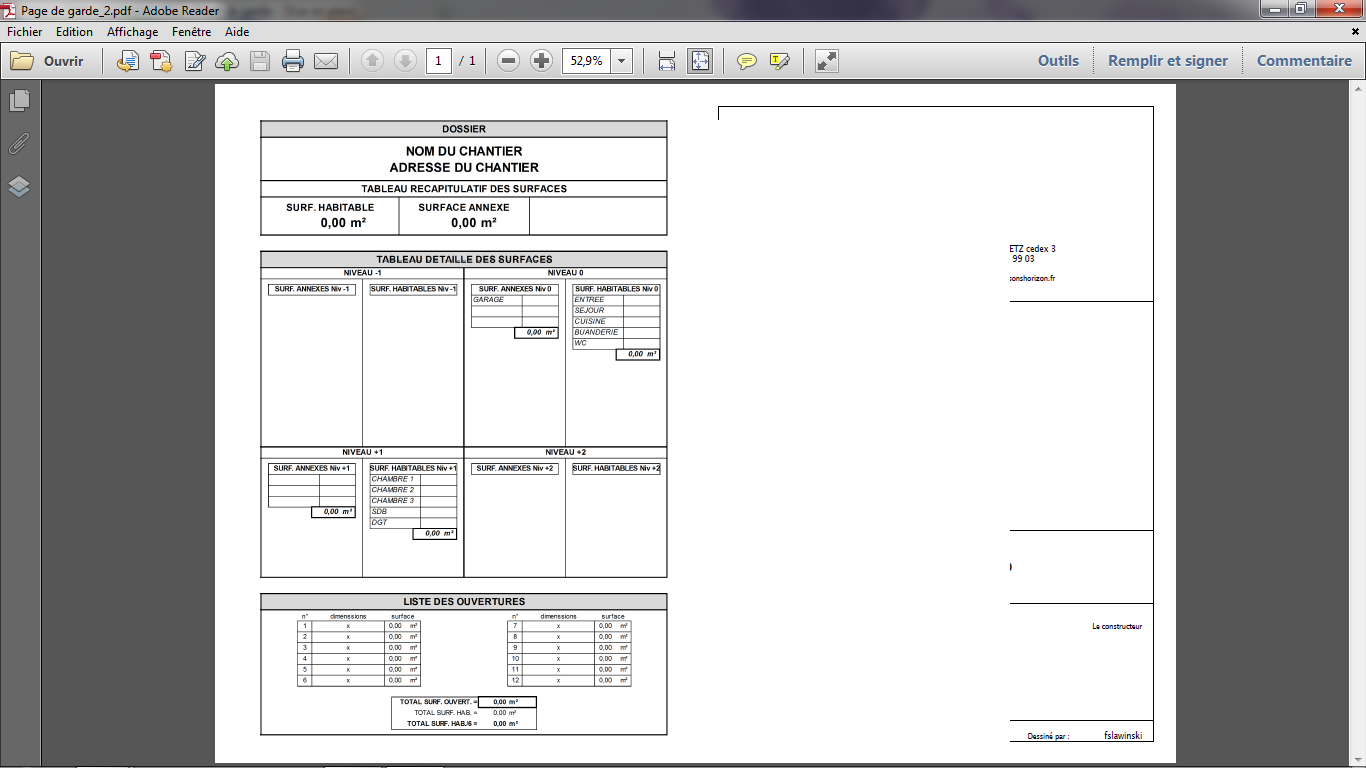Screen dimensions: 1366x768
Task: Open the Affichage menu
Action: [x=133, y=32]
